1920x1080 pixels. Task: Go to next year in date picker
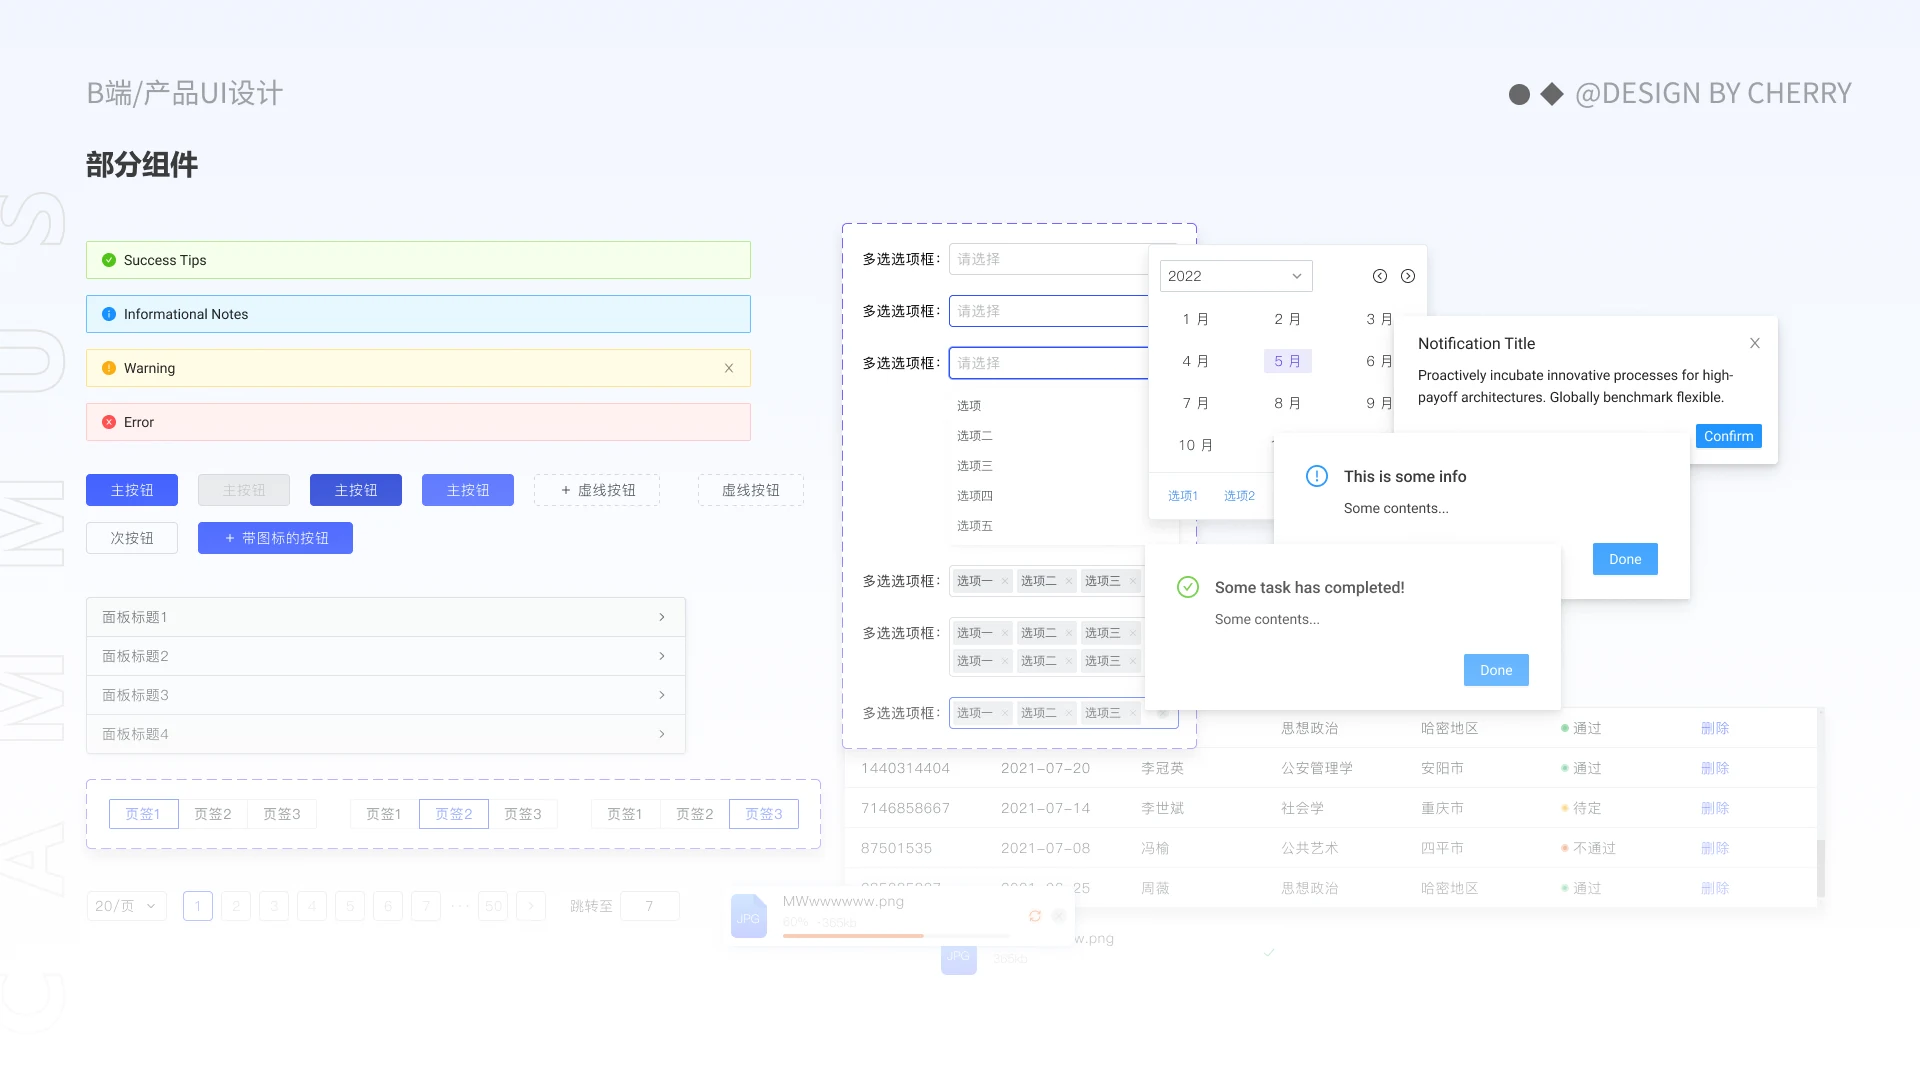pos(1408,276)
